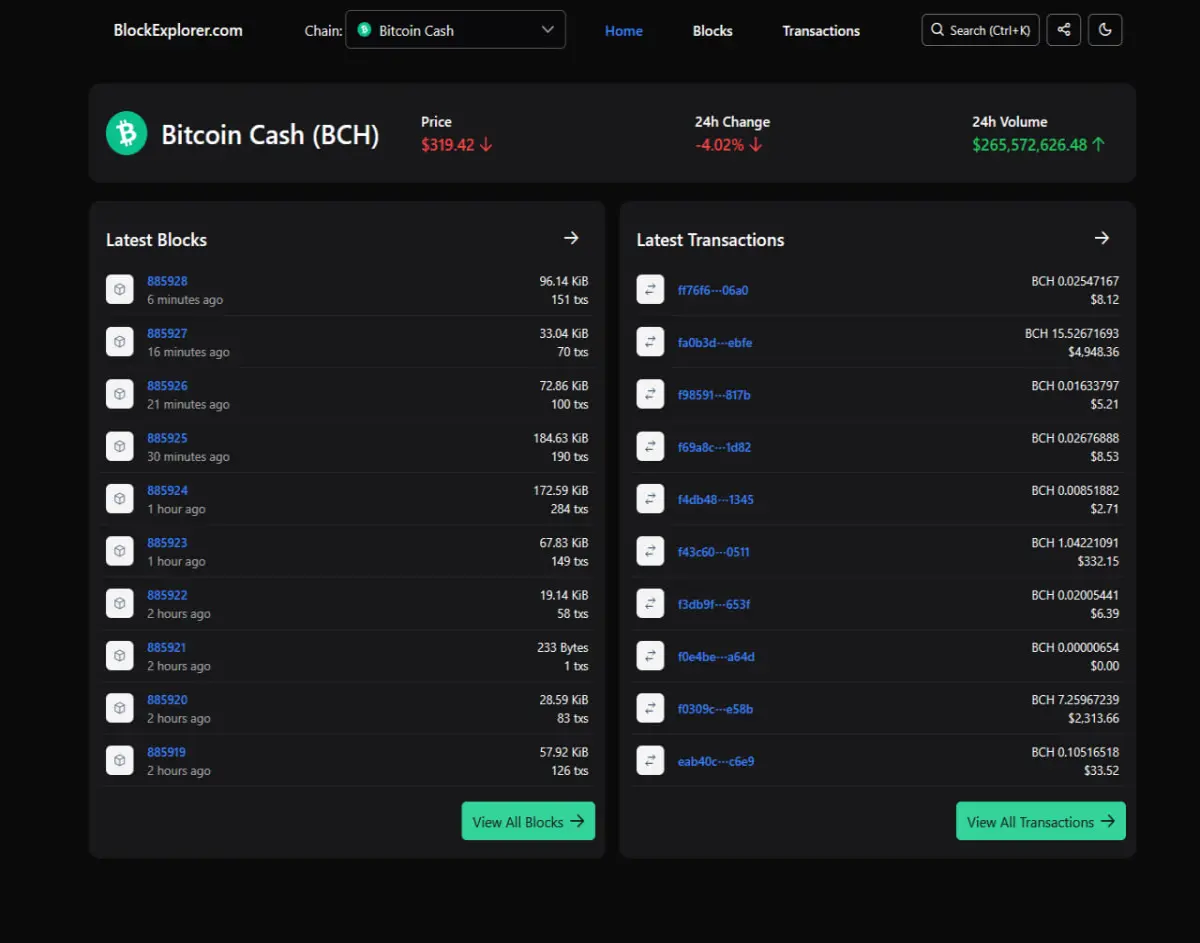Click transfer icon for transaction f0e4be···a64d
Image resolution: width=1200 pixels, height=943 pixels.
(x=650, y=656)
